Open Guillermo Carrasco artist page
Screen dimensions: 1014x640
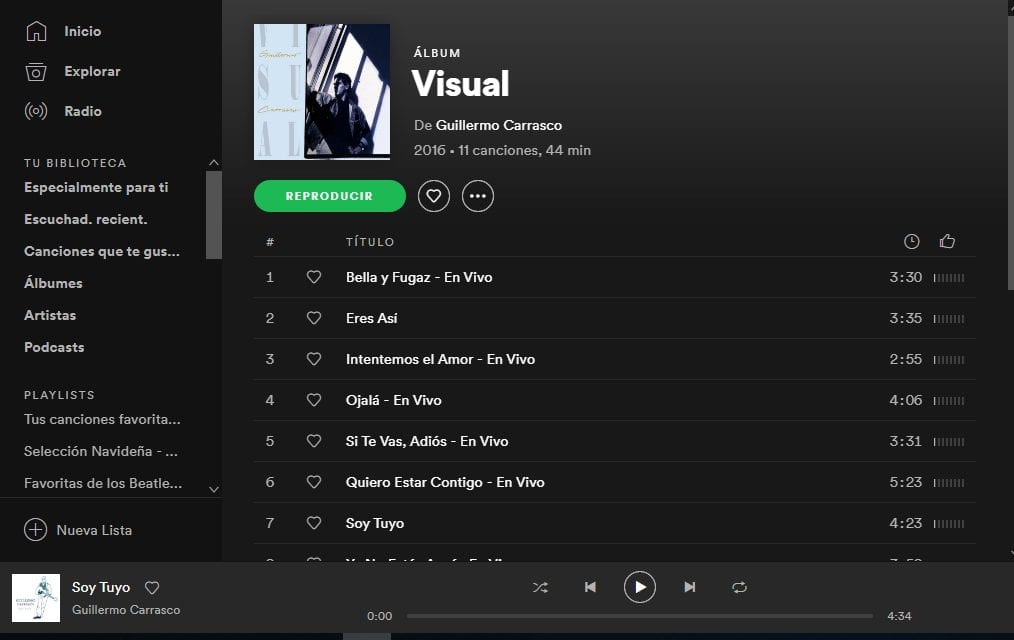pos(499,125)
